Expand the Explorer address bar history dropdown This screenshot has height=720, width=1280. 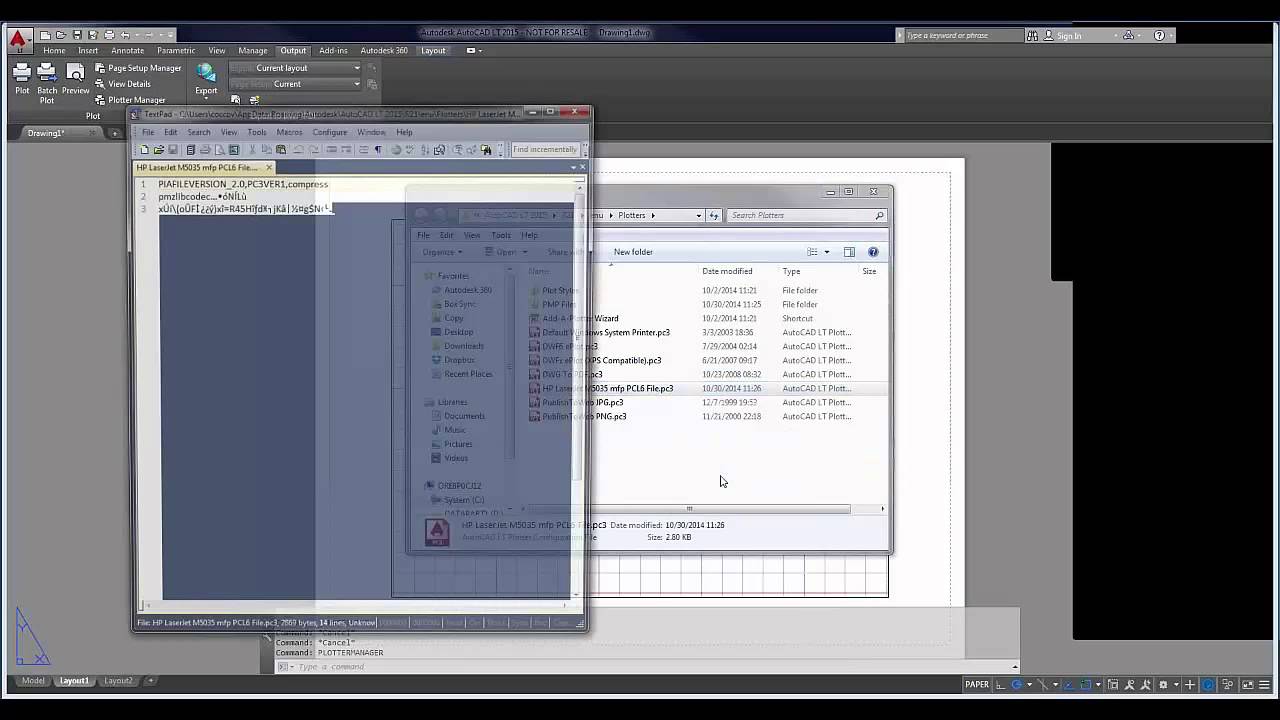click(x=699, y=215)
